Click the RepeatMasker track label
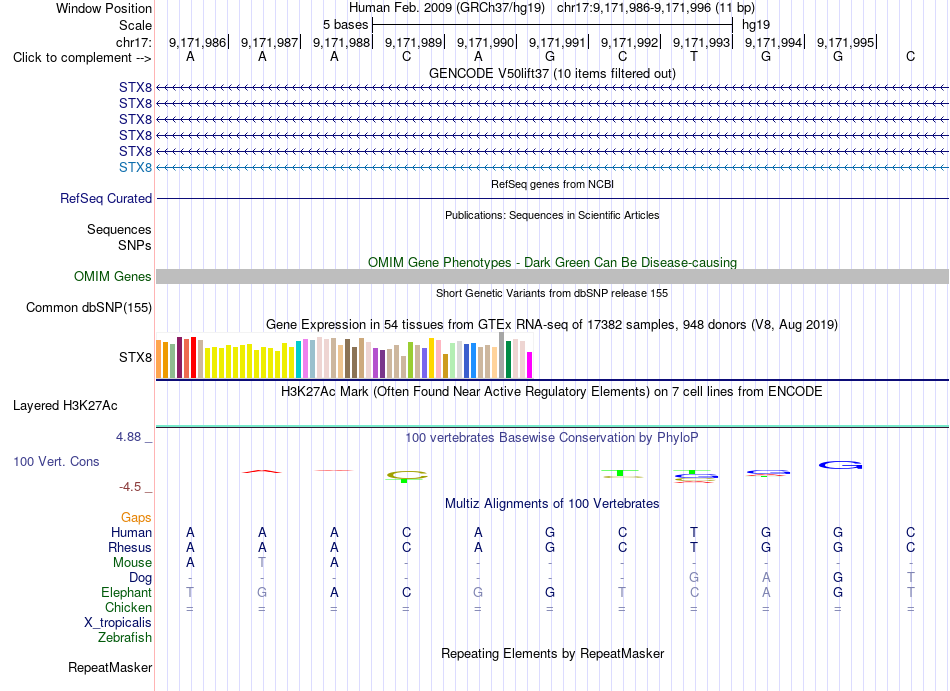The width and height of the screenshot is (950, 691). tap(110, 668)
